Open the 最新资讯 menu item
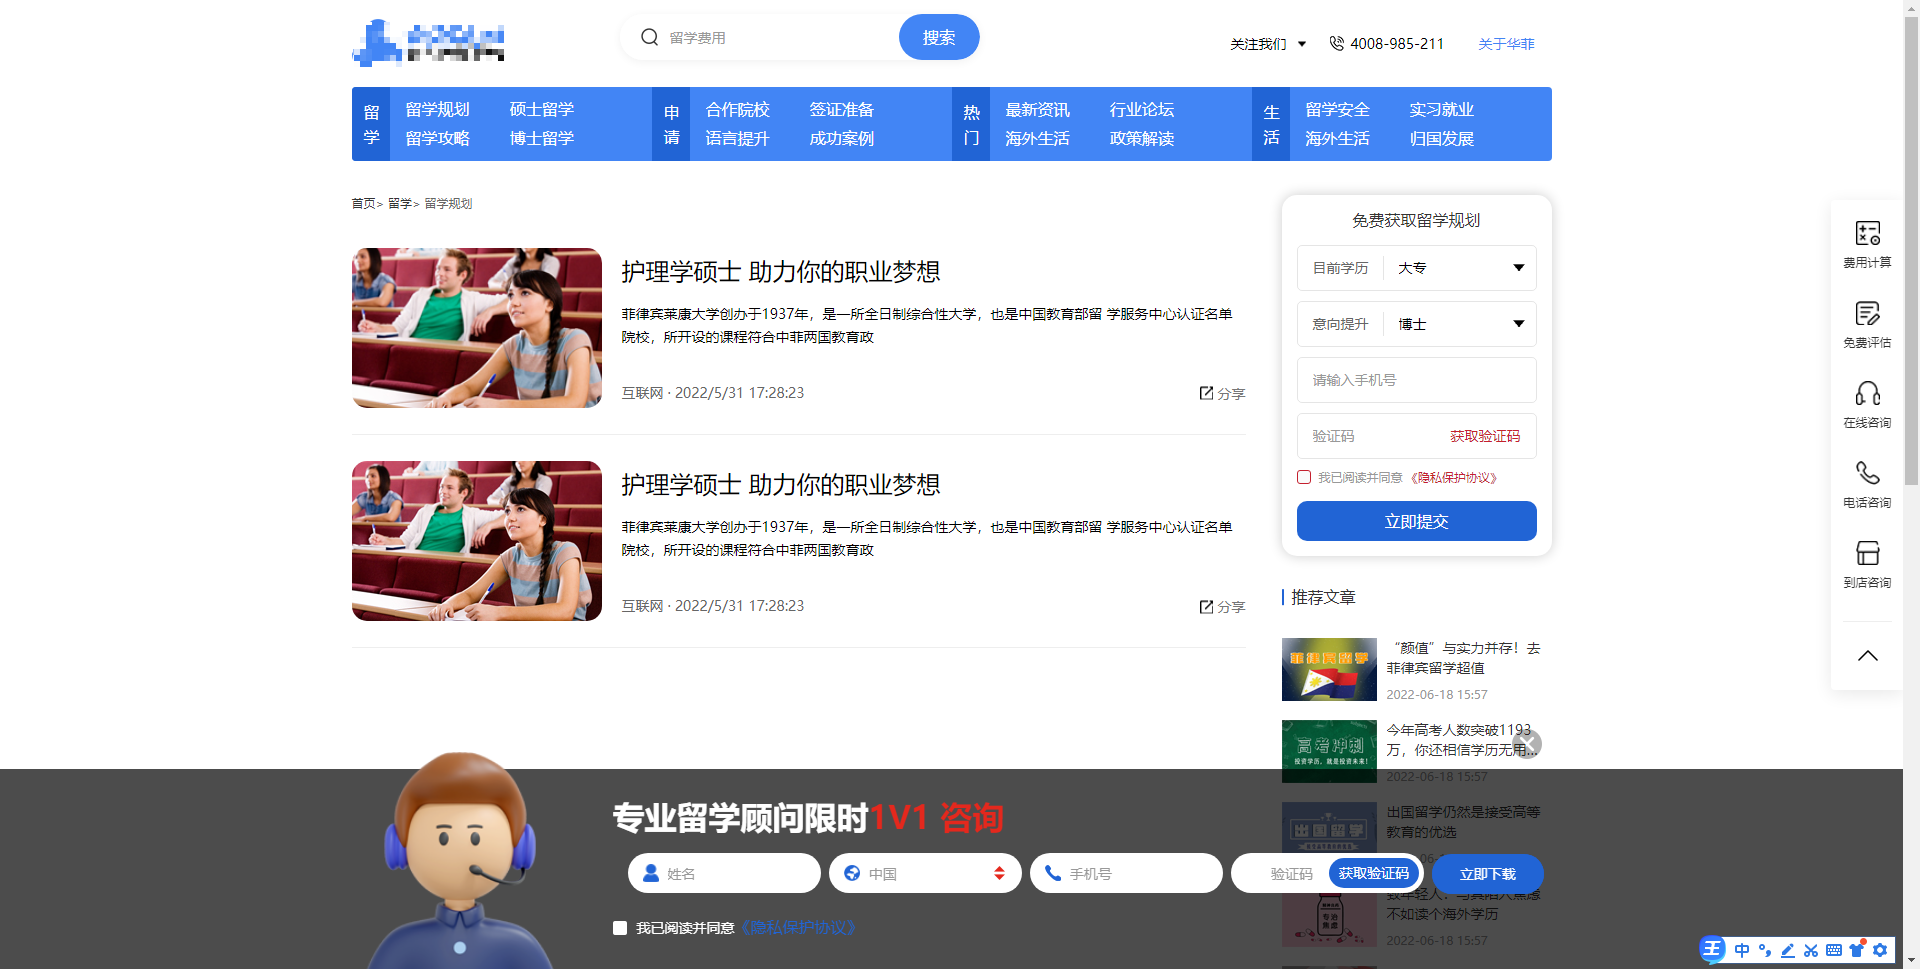The height and width of the screenshot is (969, 1920). [1038, 109]
